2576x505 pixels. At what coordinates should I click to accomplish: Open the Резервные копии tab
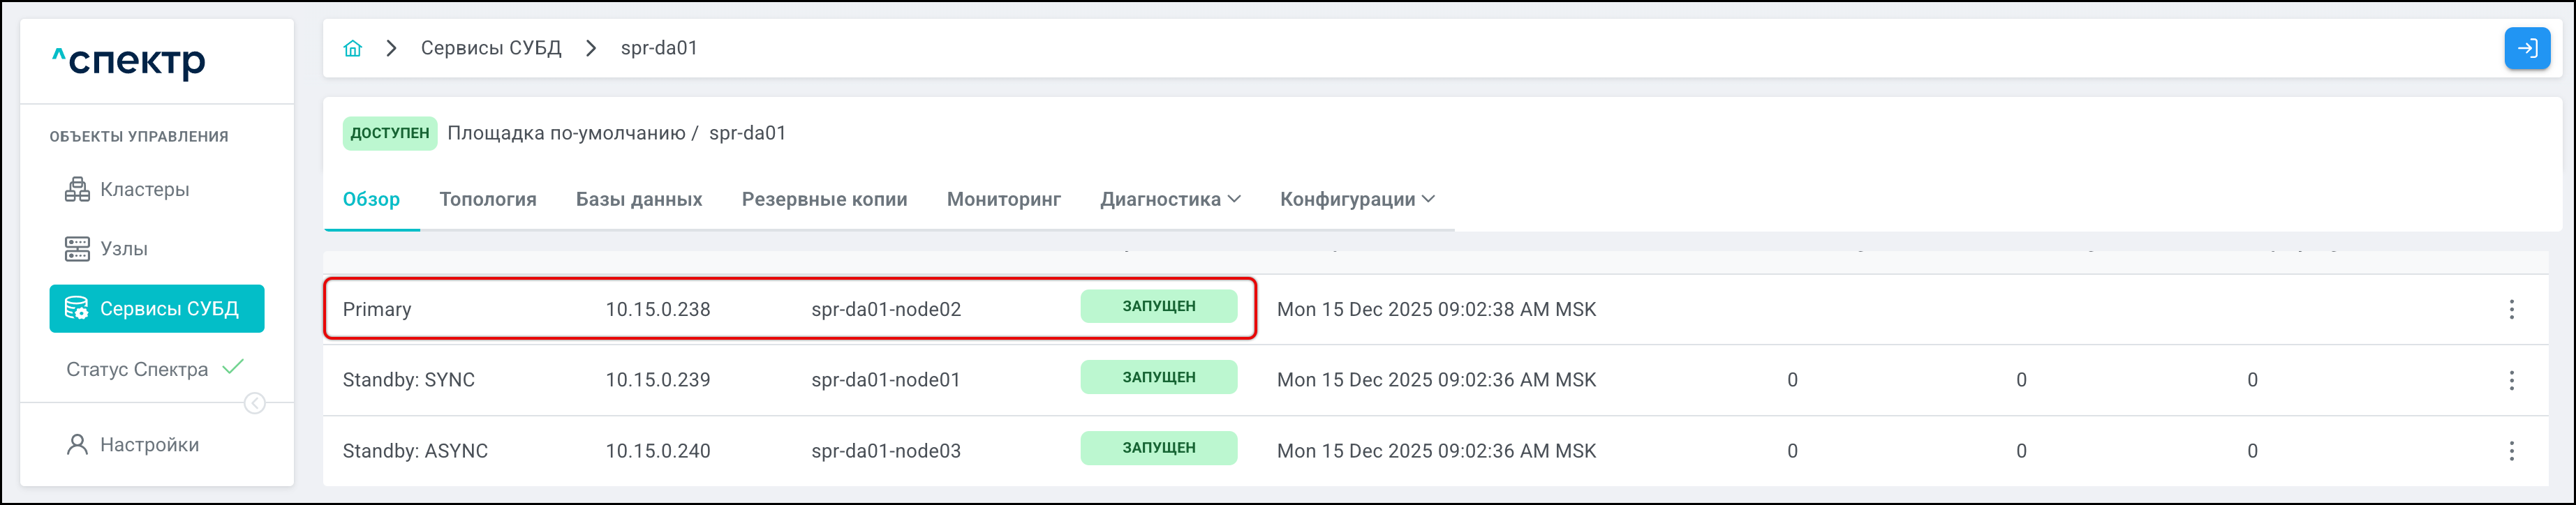824,200
